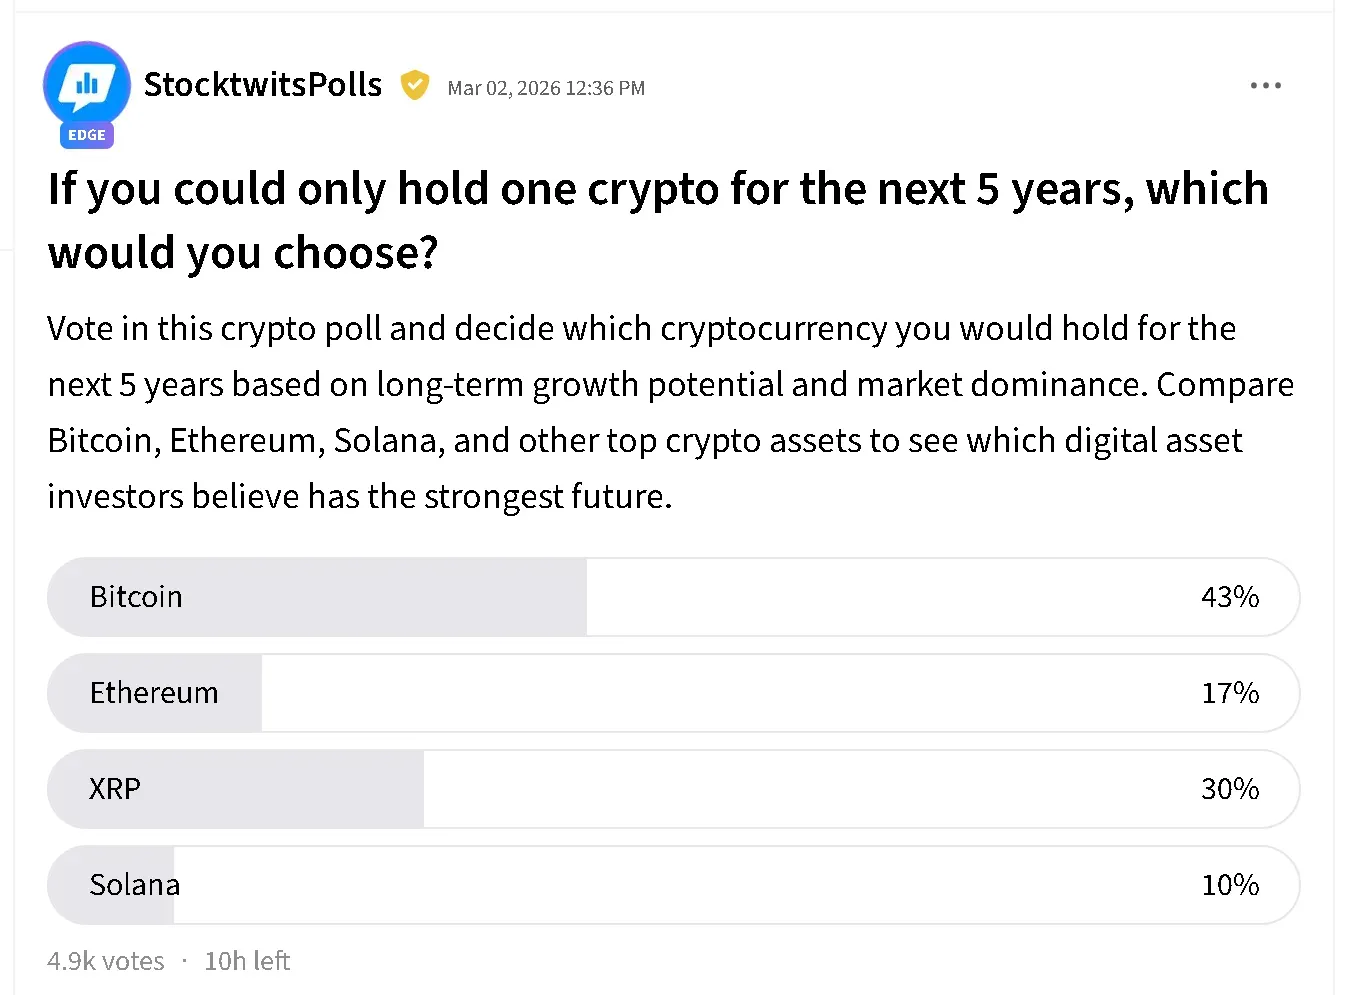
Task: Click the 43% result for Bitcoin
Action: (1229, 597)
